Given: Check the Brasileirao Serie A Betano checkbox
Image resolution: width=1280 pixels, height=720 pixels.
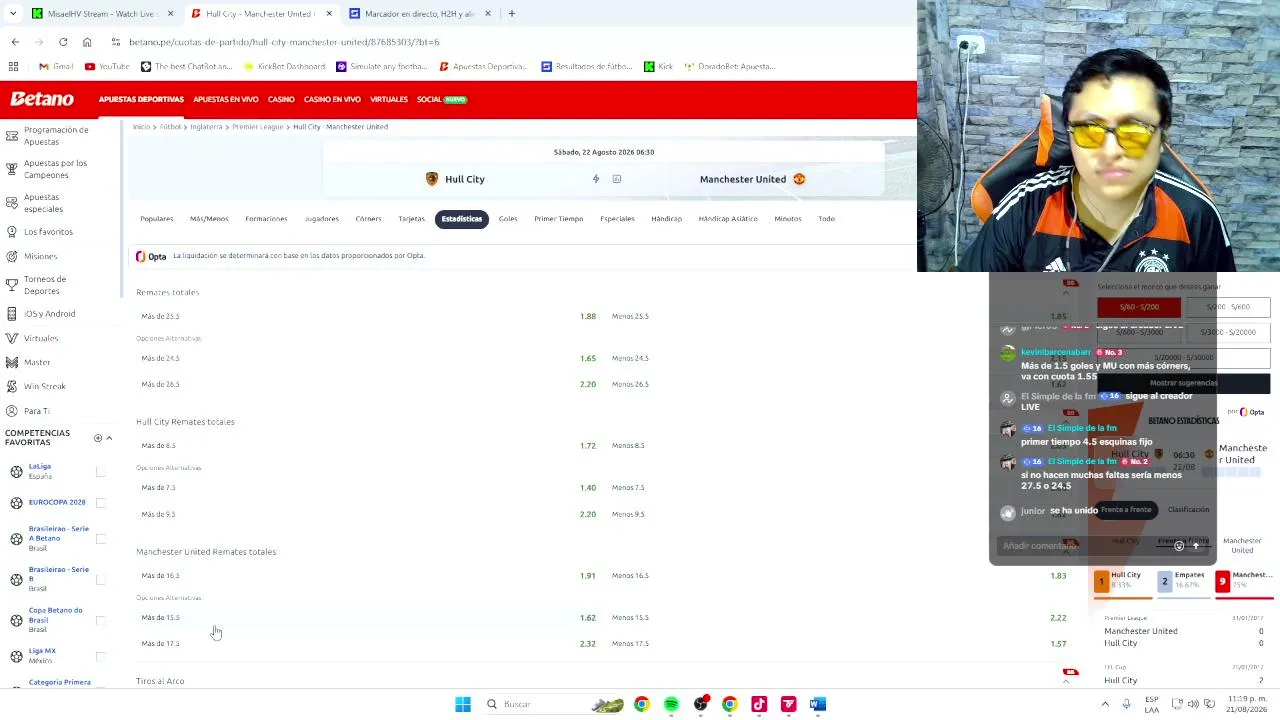Looking at the screenshot, I should point(100,539).
